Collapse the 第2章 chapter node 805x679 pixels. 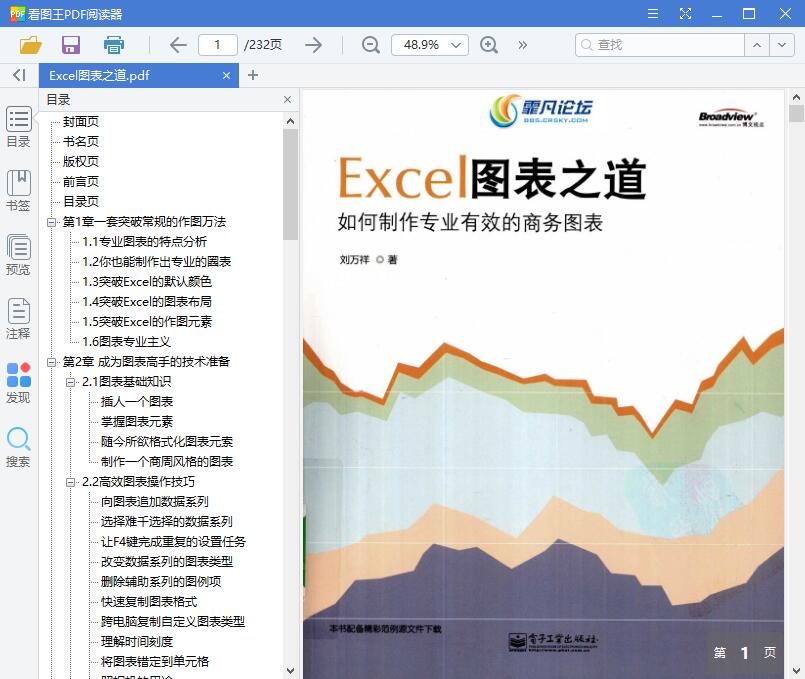tap(51, 362)
